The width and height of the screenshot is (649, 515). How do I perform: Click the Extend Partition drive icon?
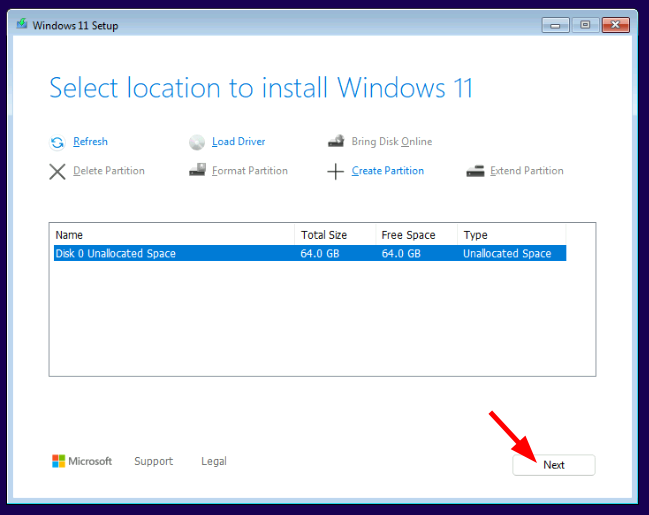[475, 171]
